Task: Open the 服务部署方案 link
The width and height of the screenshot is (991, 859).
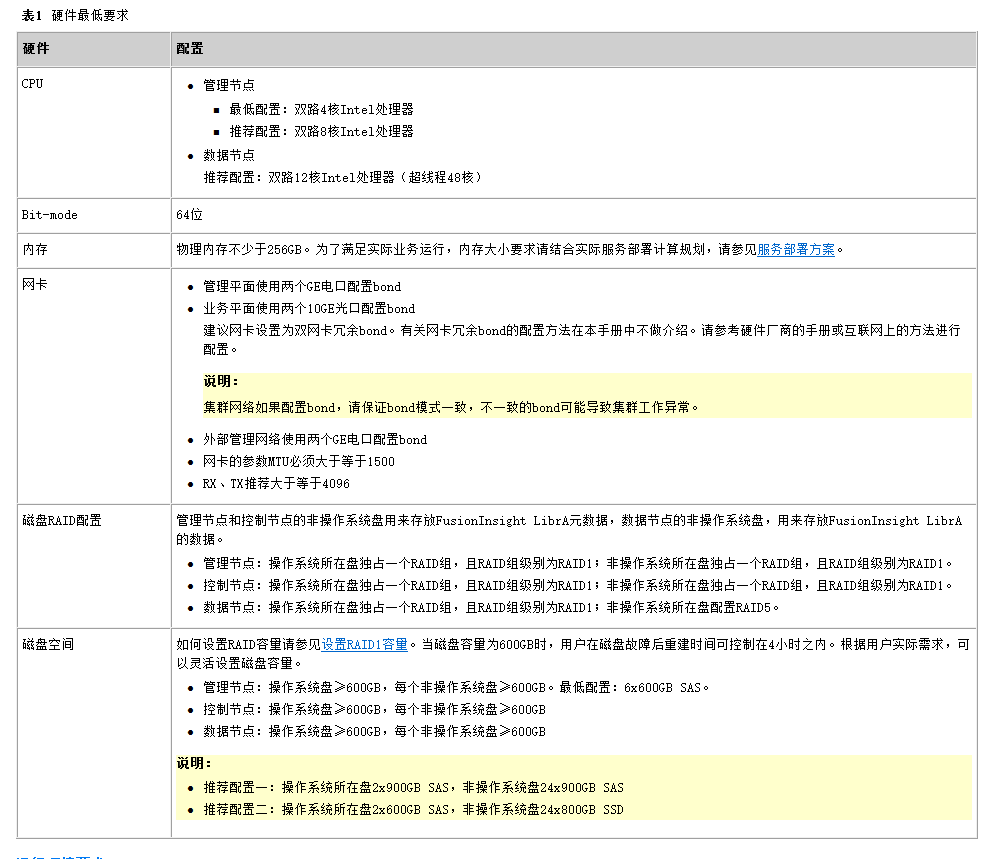Action: coord(796,250)
